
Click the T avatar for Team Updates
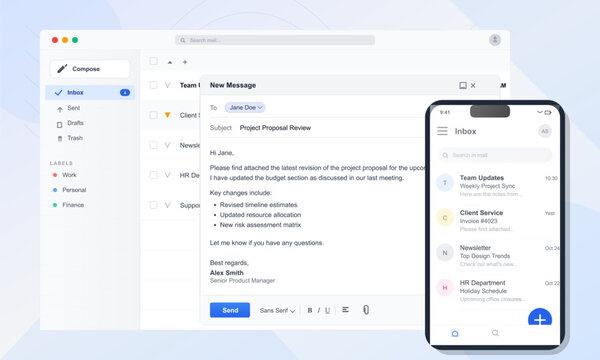tap(445, 183)
